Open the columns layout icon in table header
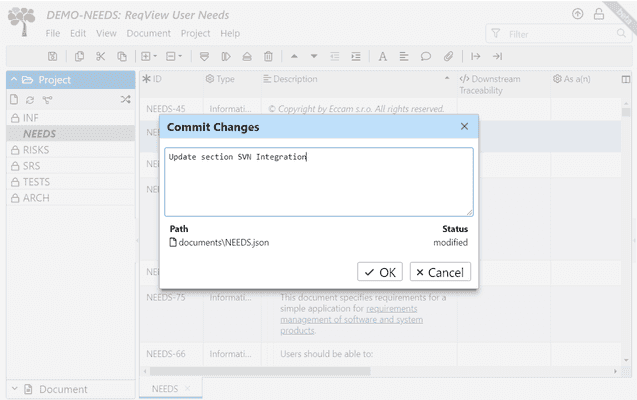The width and height of the screenshot is (637, 400). 626,79
